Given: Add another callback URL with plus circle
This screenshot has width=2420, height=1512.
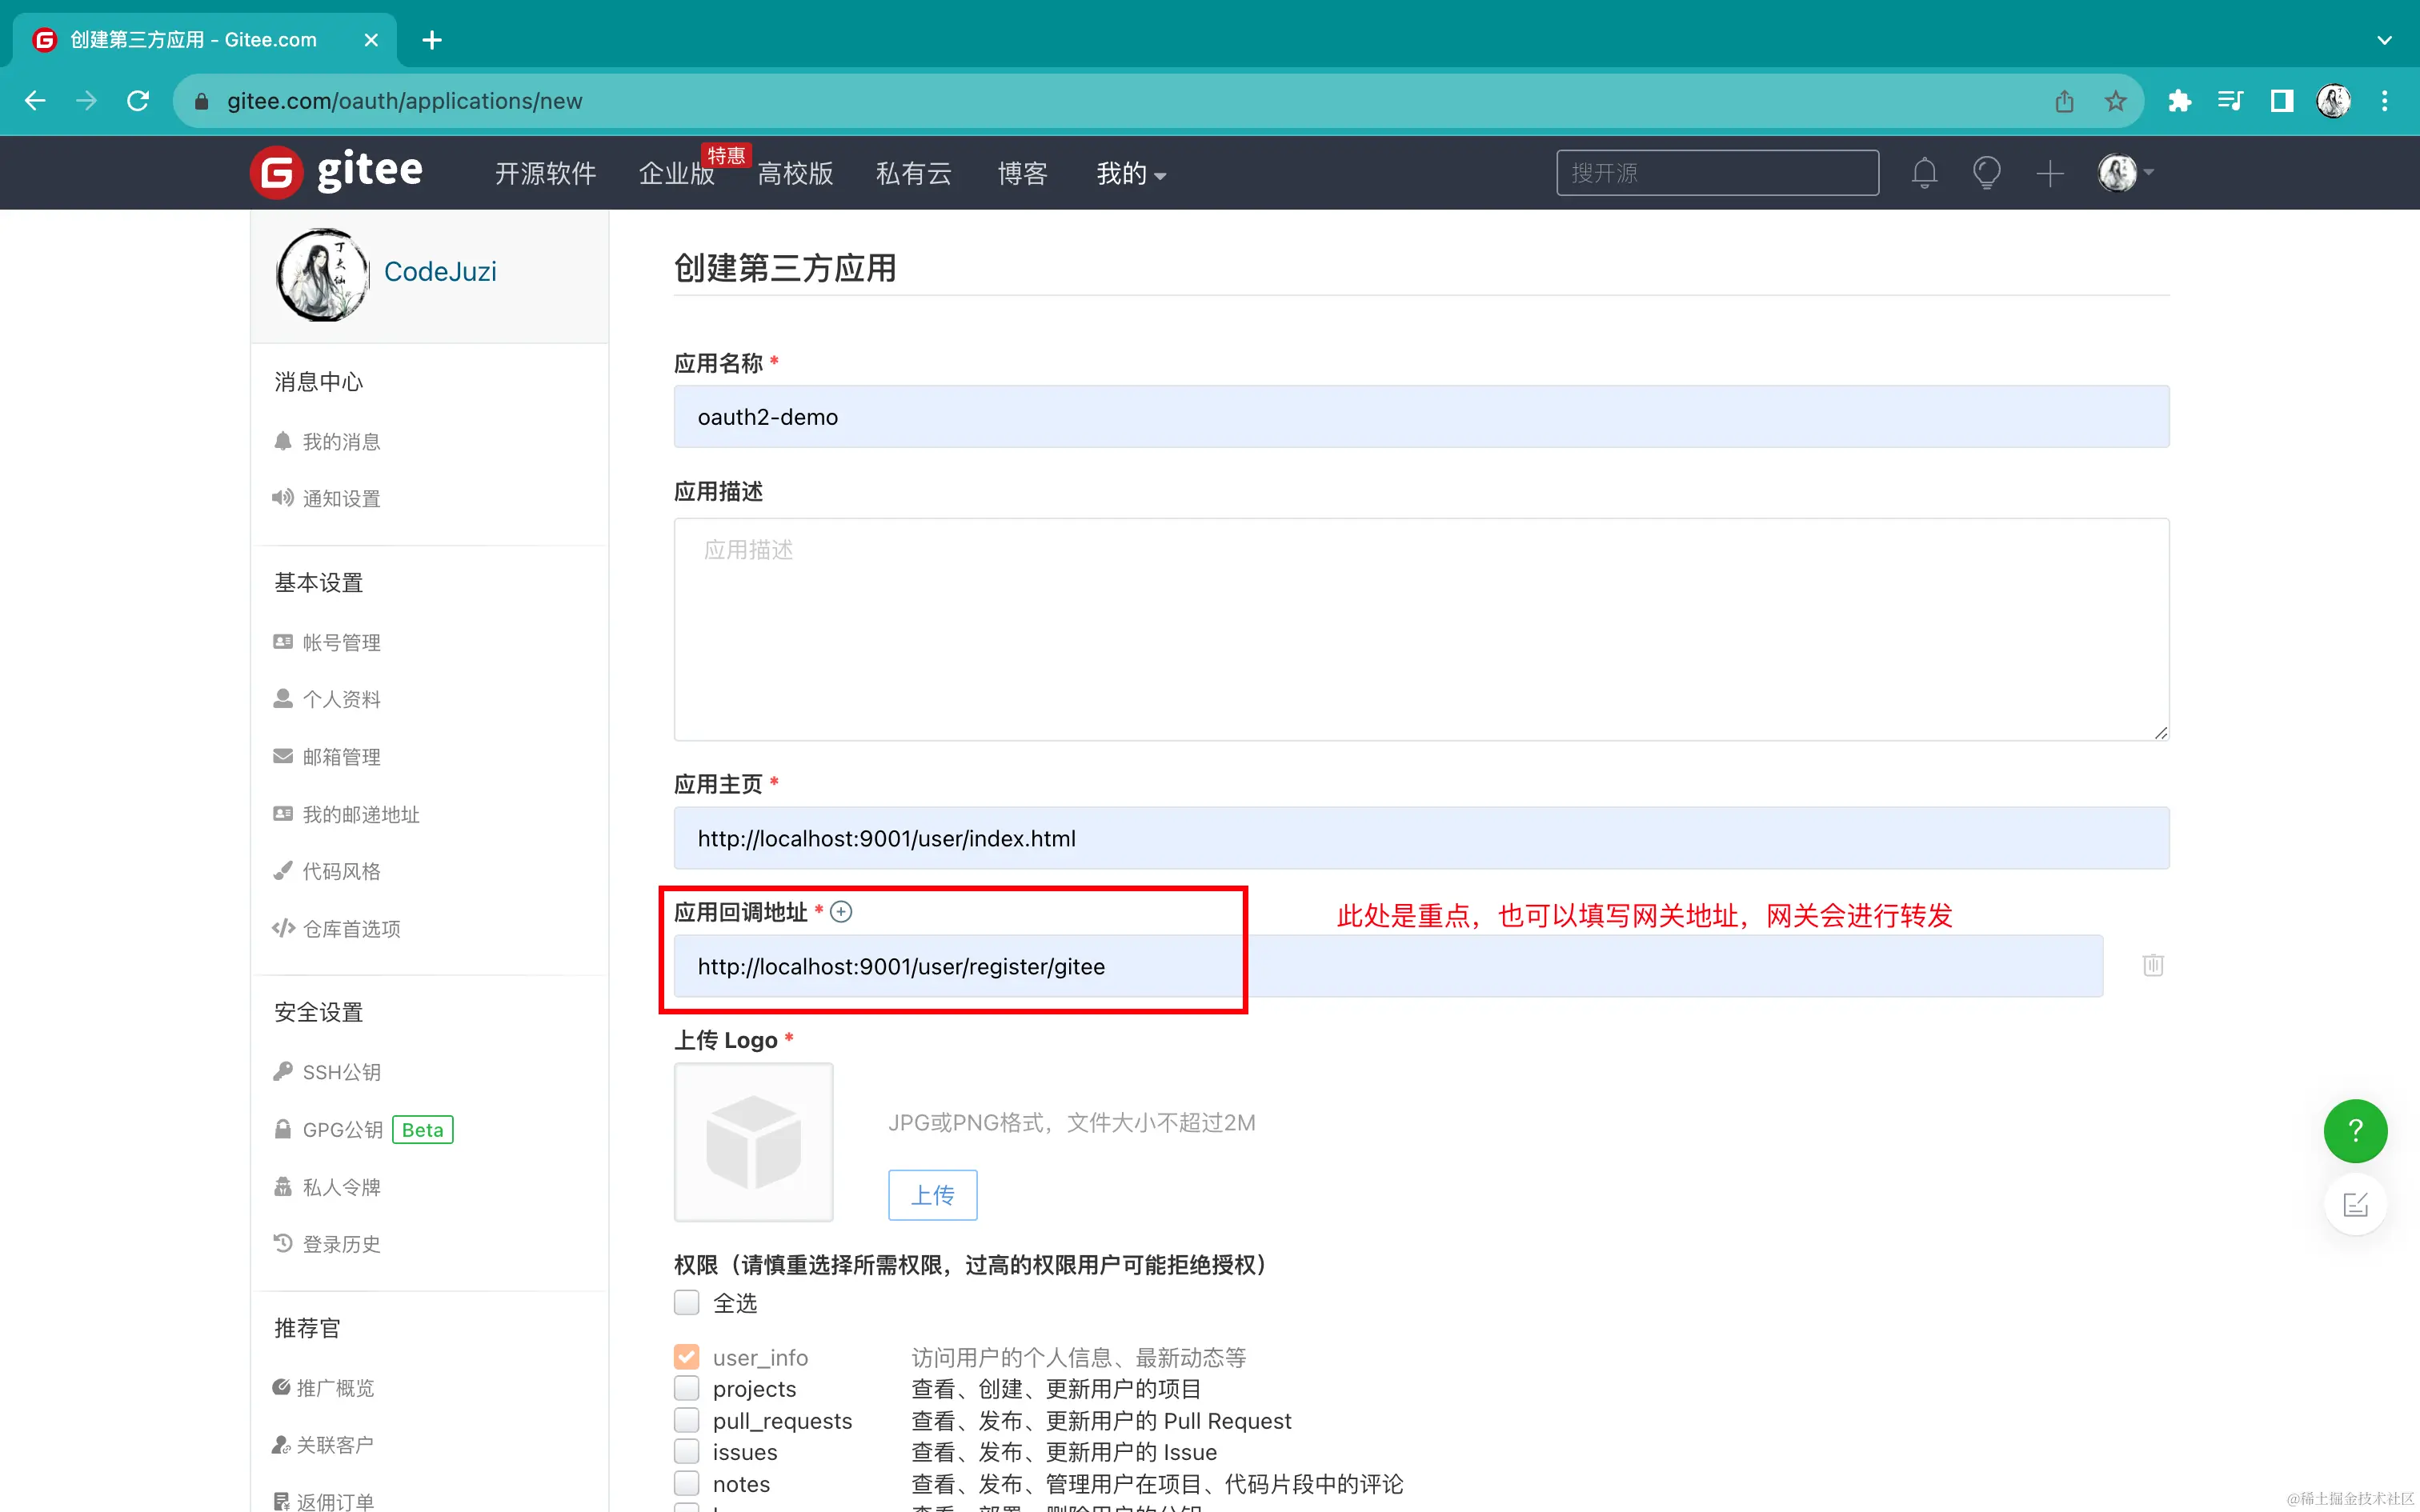Looking at the screenshot, I should tap(841, 911).
